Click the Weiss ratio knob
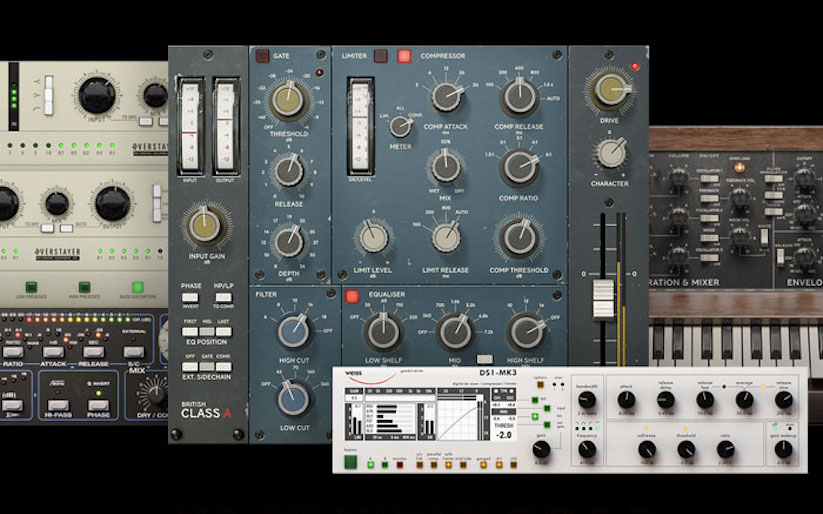Image resolution: width=823 pixels, height=514 pixels. pyautogui.click(x=725, y=449)
